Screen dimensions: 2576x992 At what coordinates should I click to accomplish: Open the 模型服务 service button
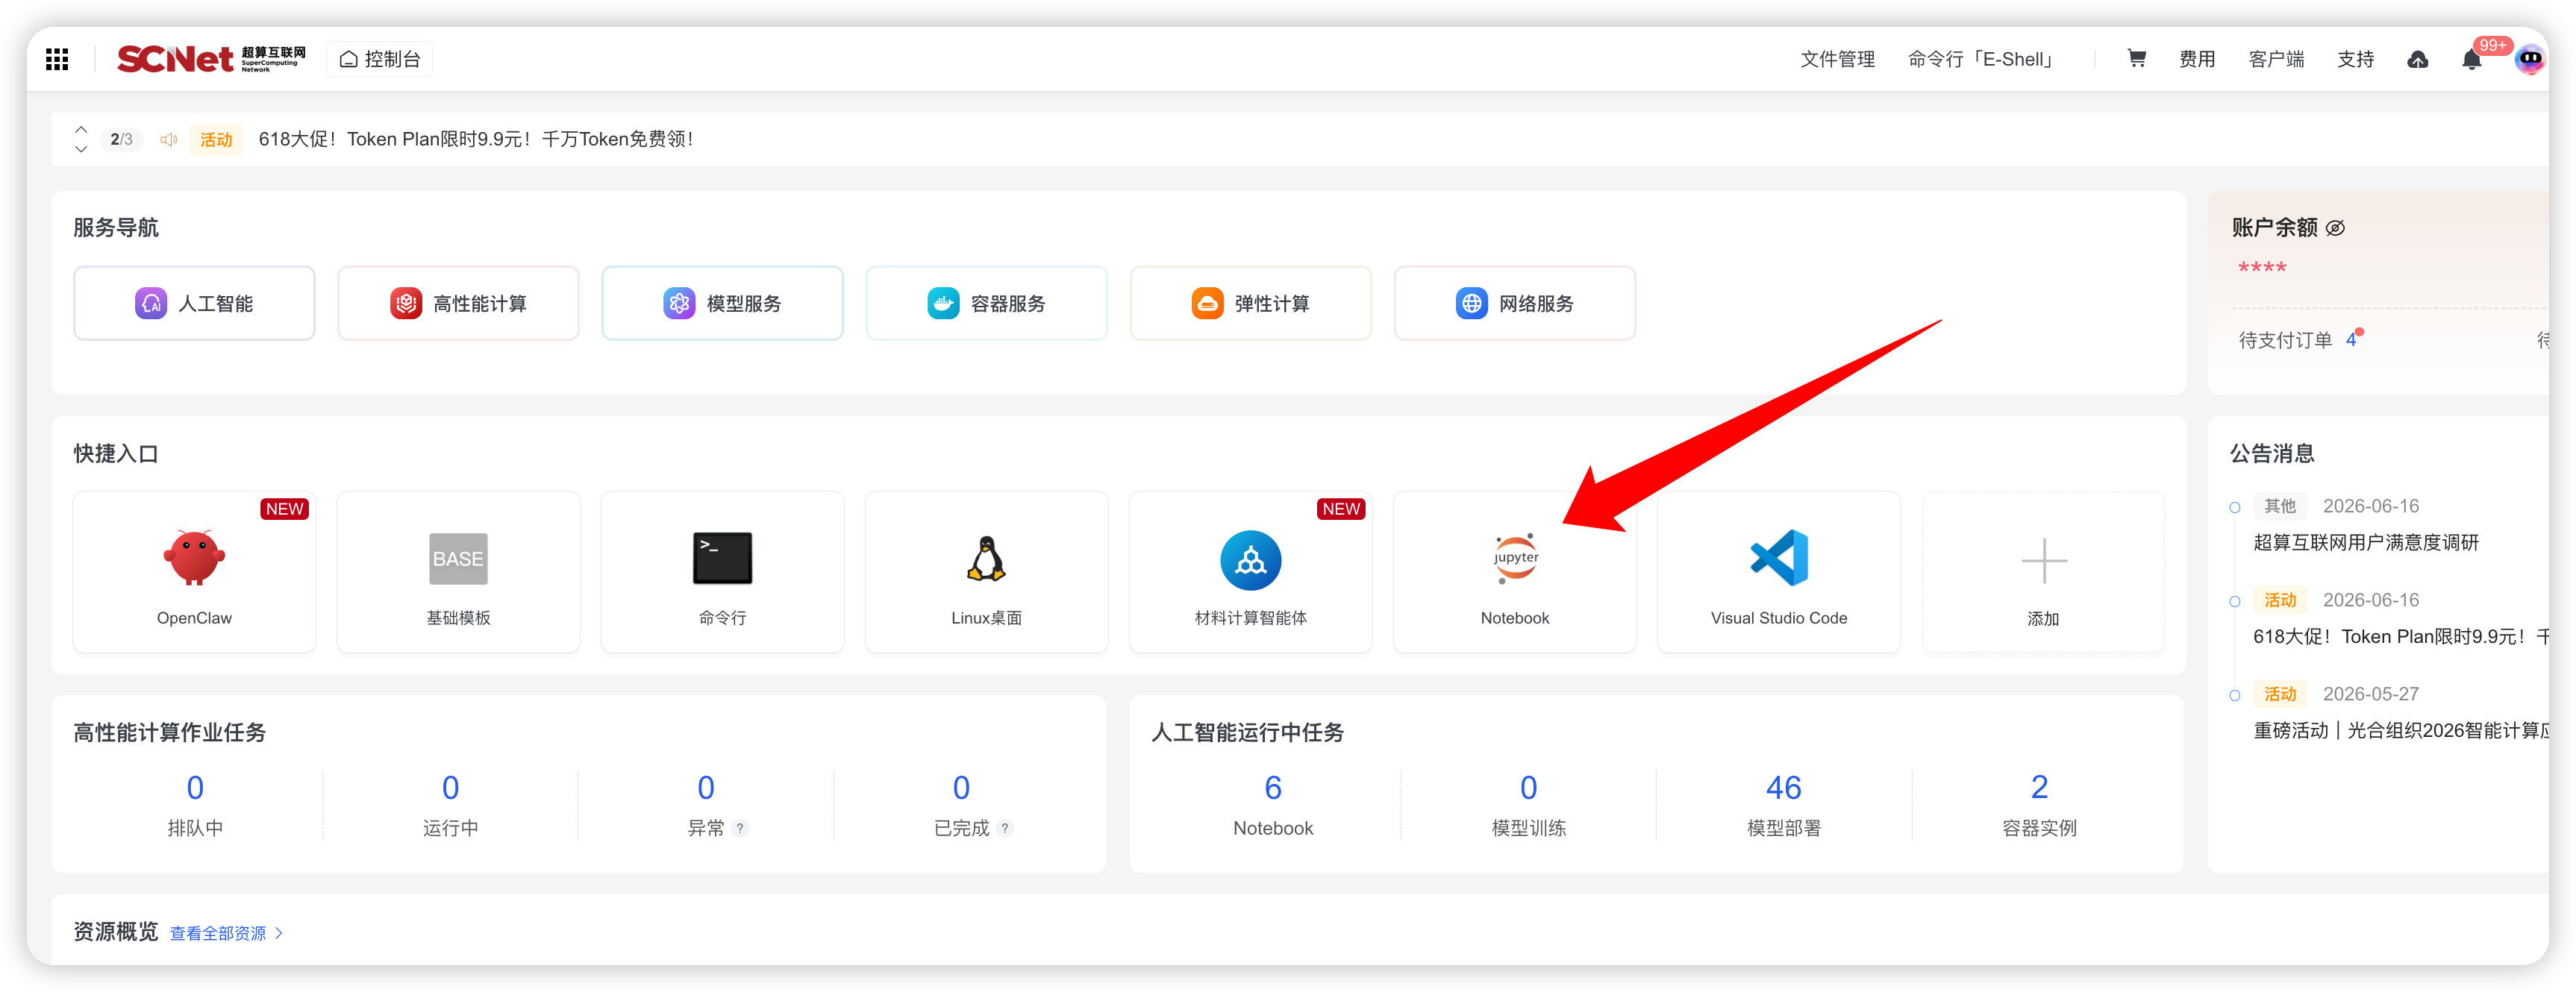pos(722,303)
